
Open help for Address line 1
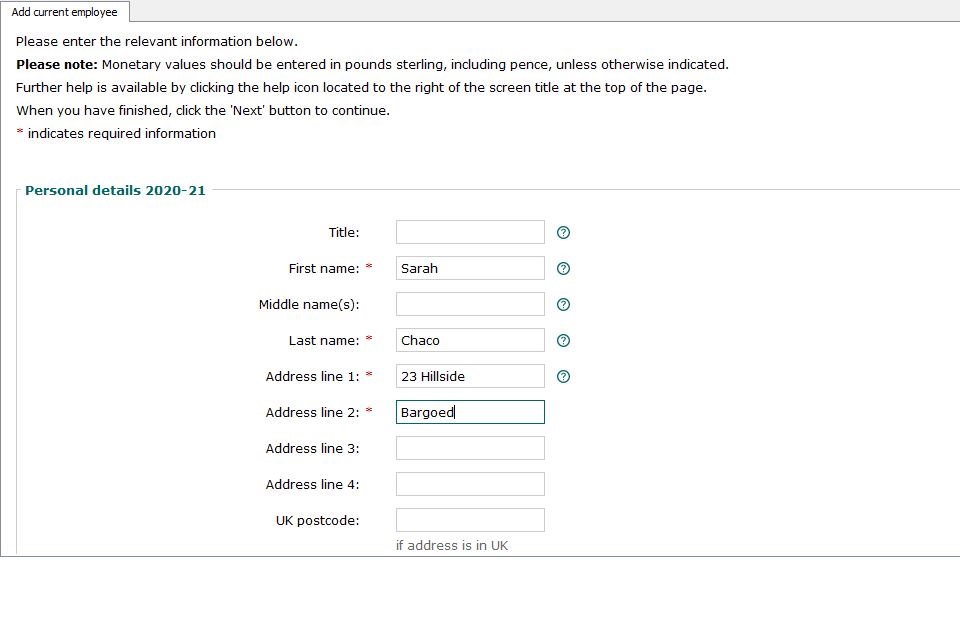pyautogui.click(x=563, y=376)
